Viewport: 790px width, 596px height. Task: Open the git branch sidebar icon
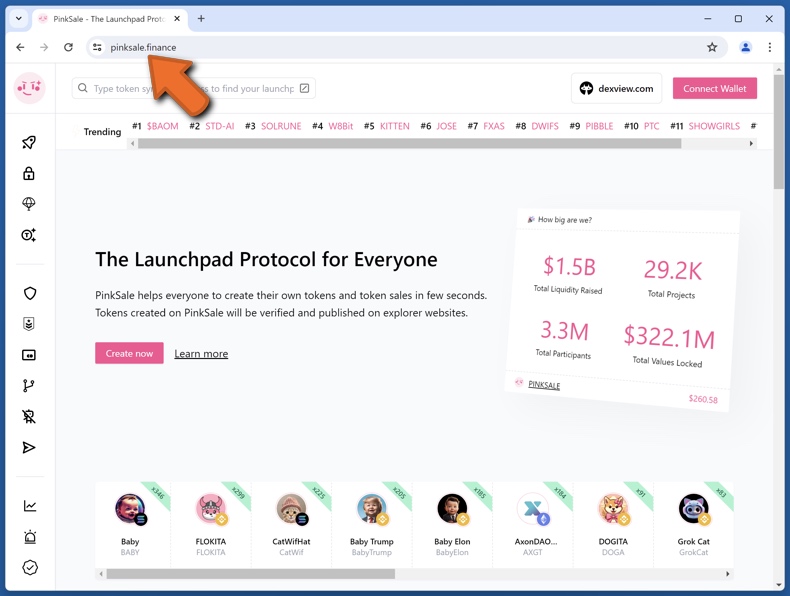pyautogui.click(x=29, y=386)
